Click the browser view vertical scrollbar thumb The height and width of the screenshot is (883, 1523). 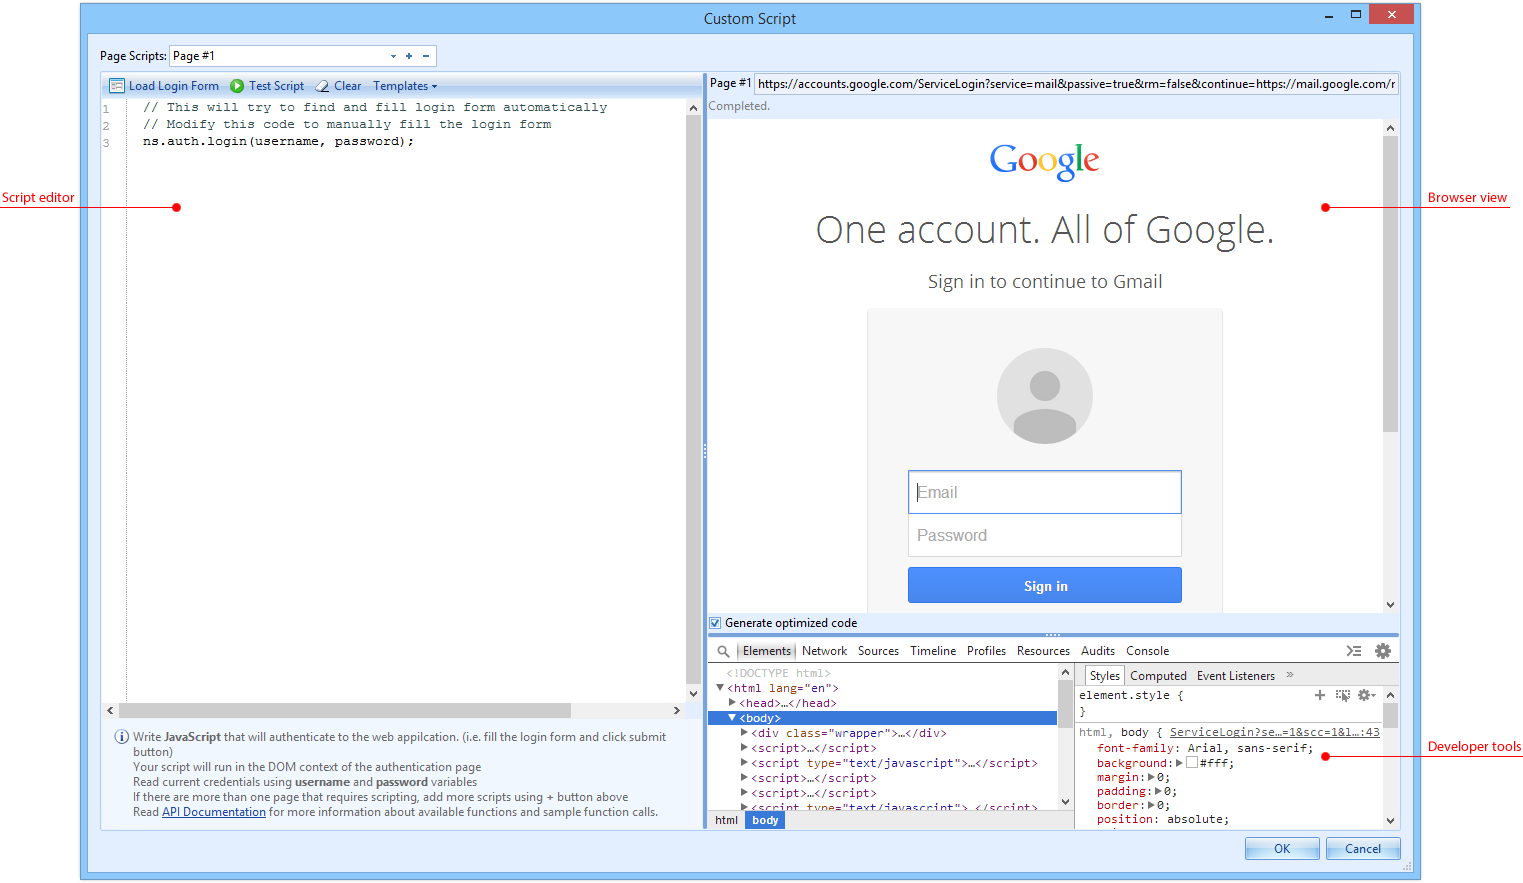(1390, 285)
